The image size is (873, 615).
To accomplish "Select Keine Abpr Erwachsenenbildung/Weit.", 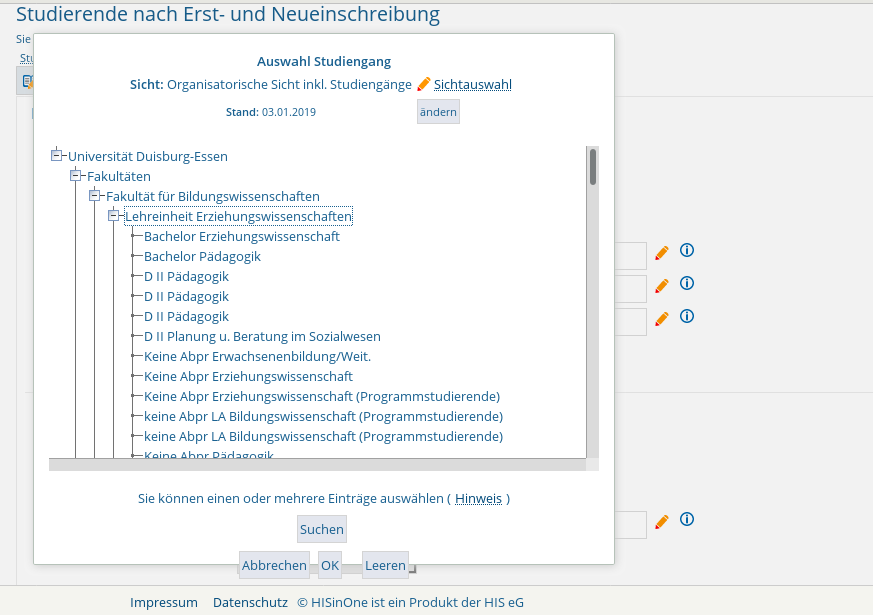I will point(257,357).
